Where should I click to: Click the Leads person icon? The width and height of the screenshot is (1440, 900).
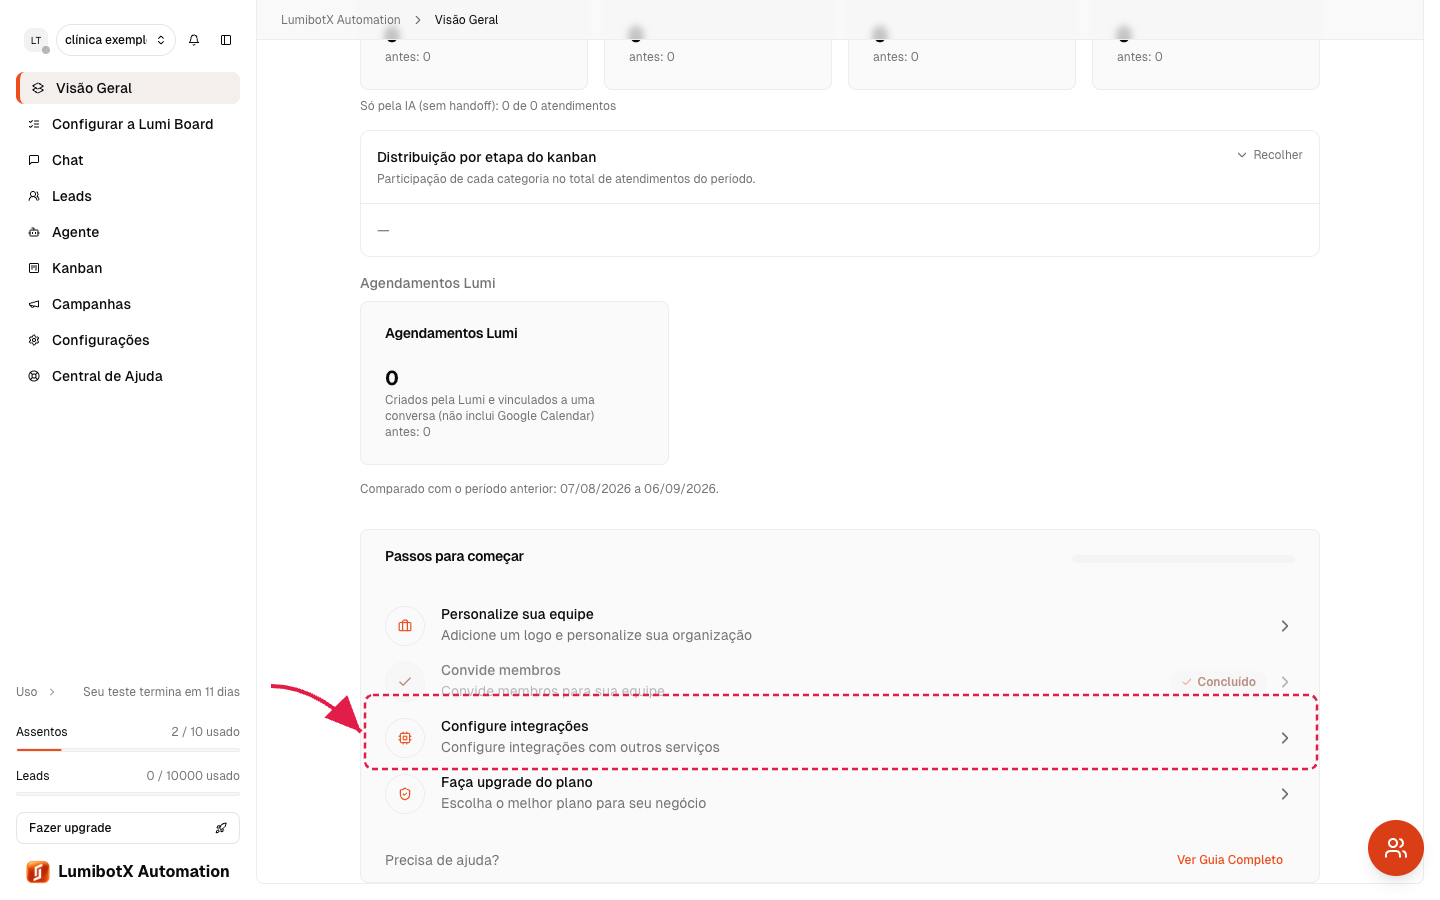point(34,196)
